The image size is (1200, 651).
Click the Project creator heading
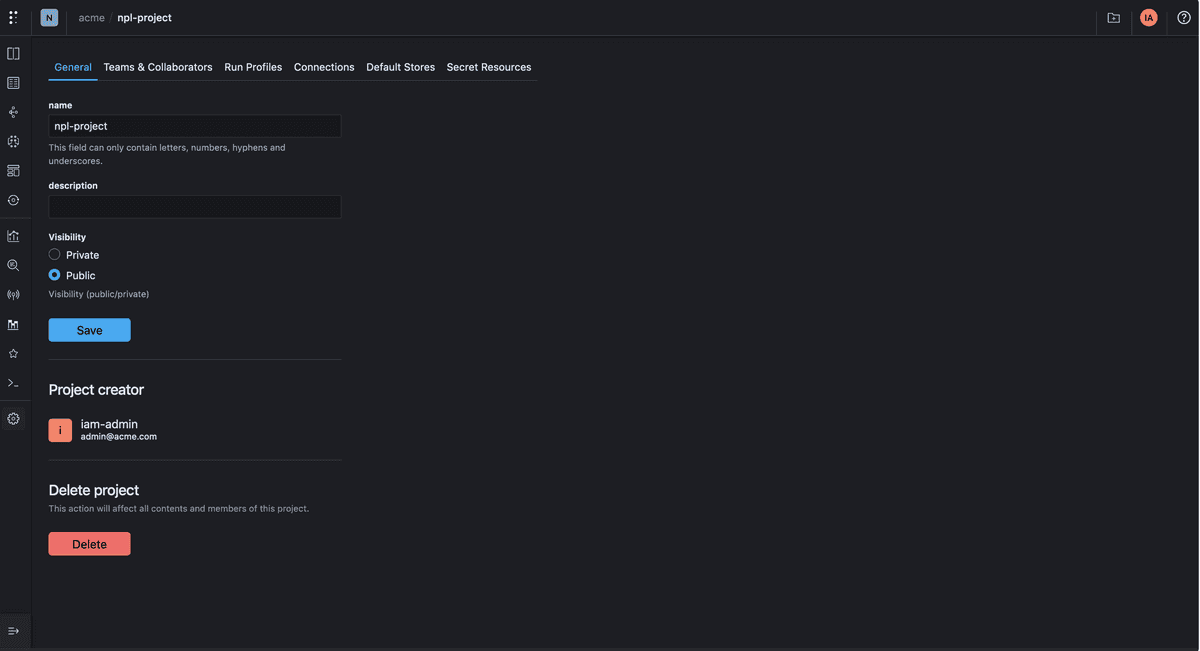click(x=97, y=390)
